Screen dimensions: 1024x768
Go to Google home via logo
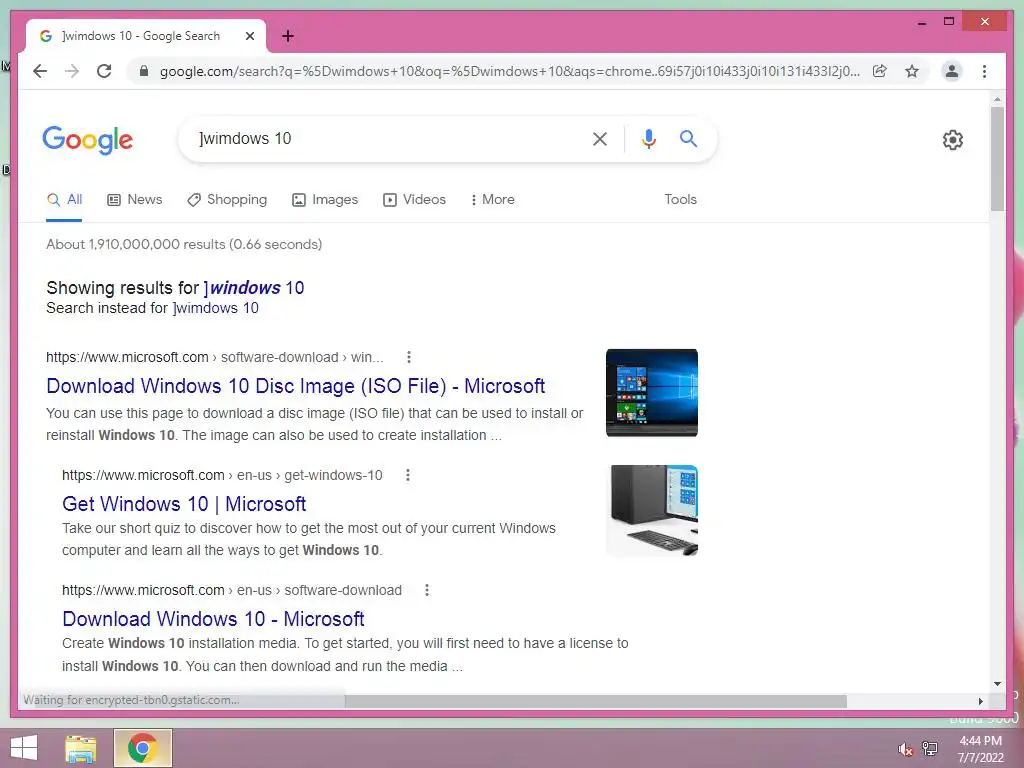(x=88, y=140)
